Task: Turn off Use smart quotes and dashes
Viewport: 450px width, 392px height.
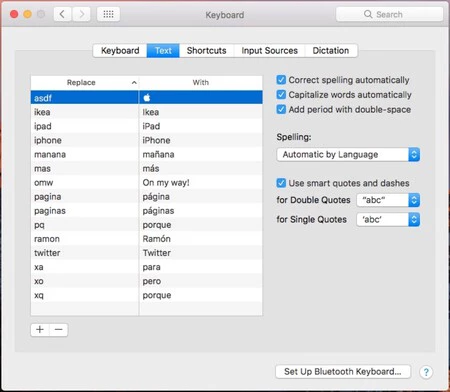Action: click(x=281, y=183)
